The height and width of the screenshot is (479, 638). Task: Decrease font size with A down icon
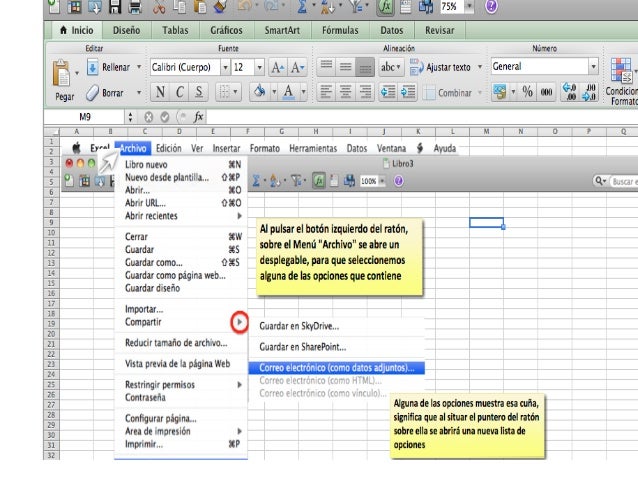coord(297,67)
